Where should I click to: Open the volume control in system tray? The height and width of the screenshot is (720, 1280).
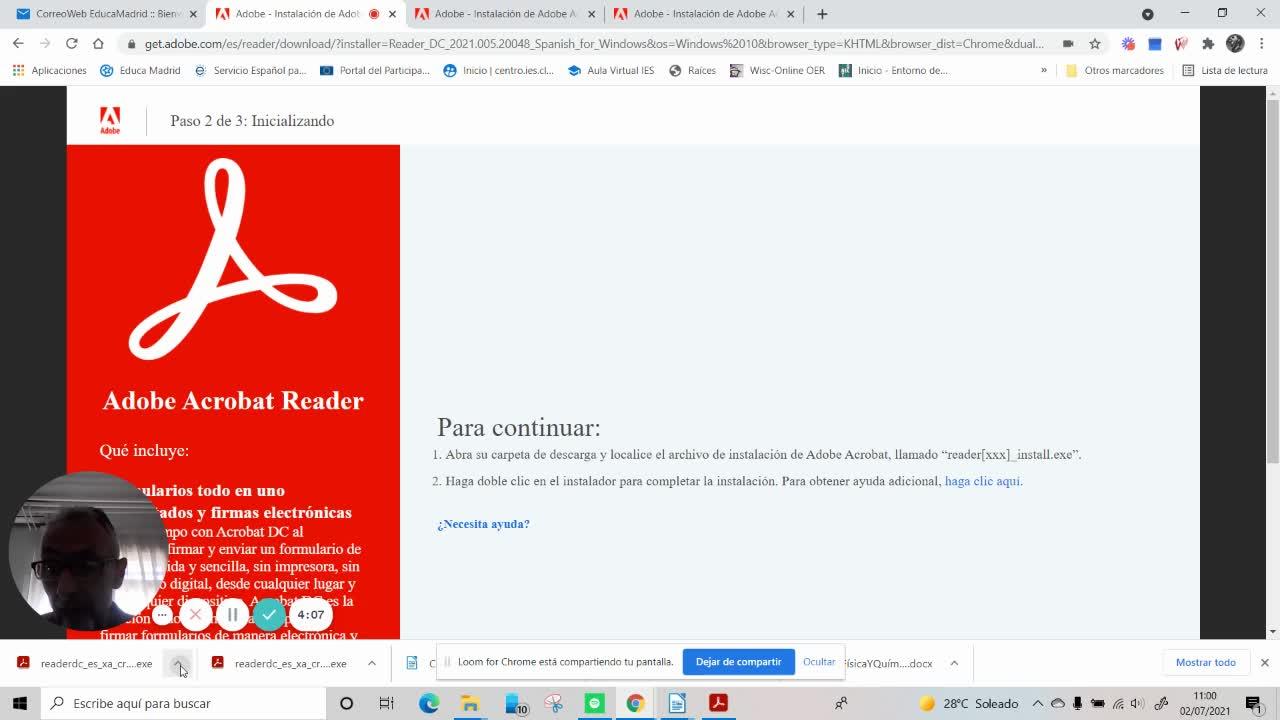(x=1138, y=703)
